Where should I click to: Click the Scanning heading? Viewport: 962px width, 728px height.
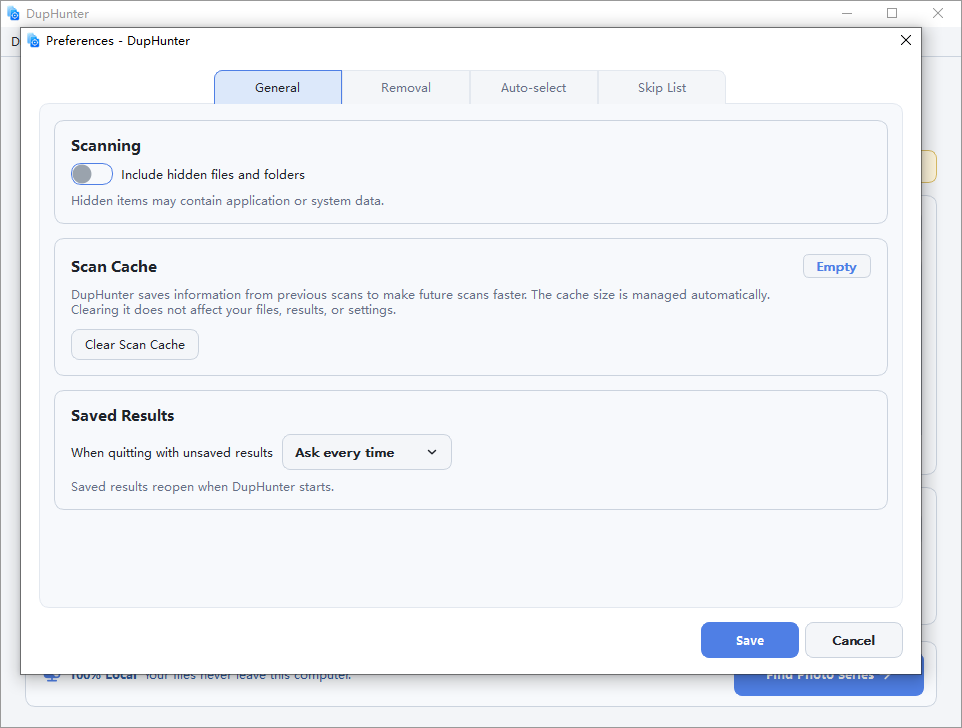tap(106, 146)
